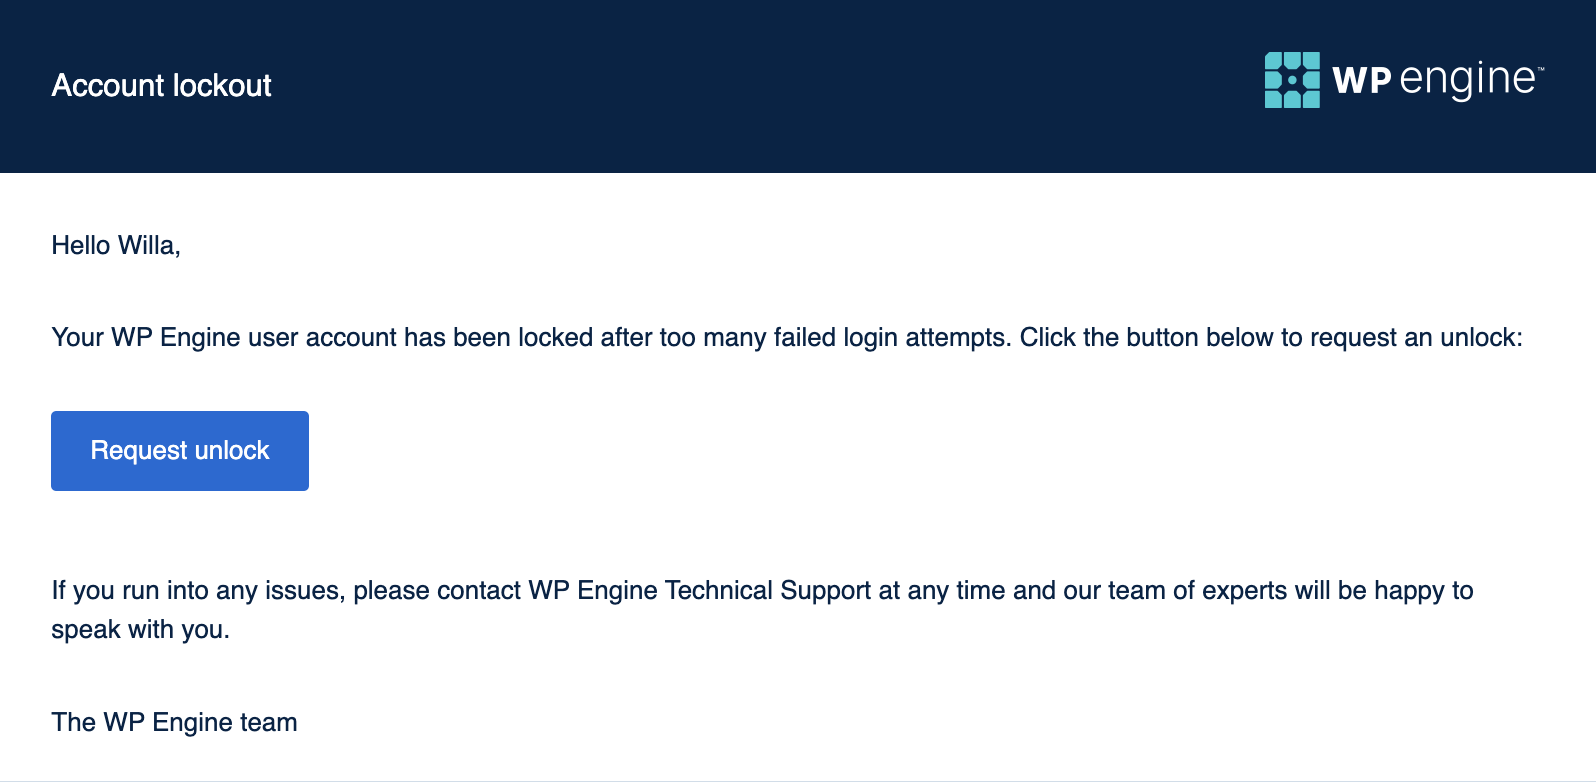The image size is (1596, 782).
Task: Select the words speak with you
Action: tap(140, 629)
